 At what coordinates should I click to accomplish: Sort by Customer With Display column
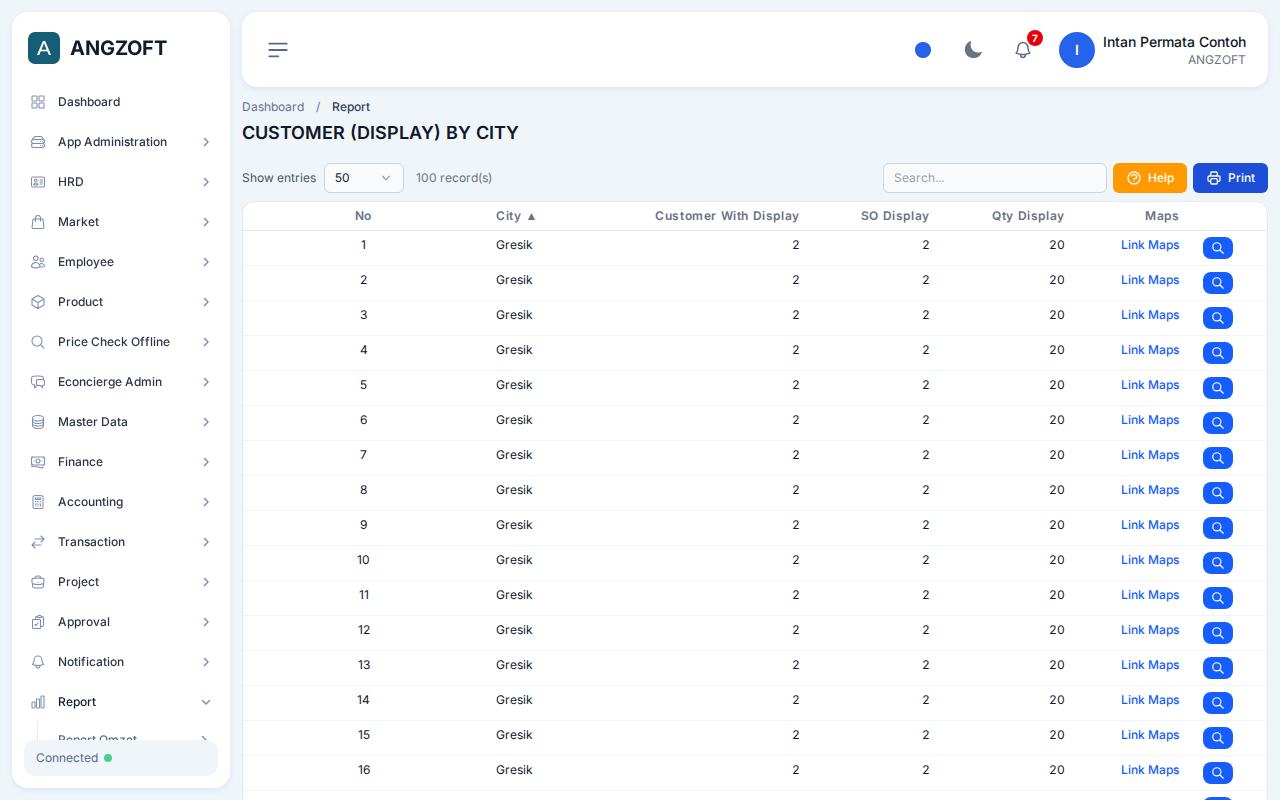(x=727, y=216)
